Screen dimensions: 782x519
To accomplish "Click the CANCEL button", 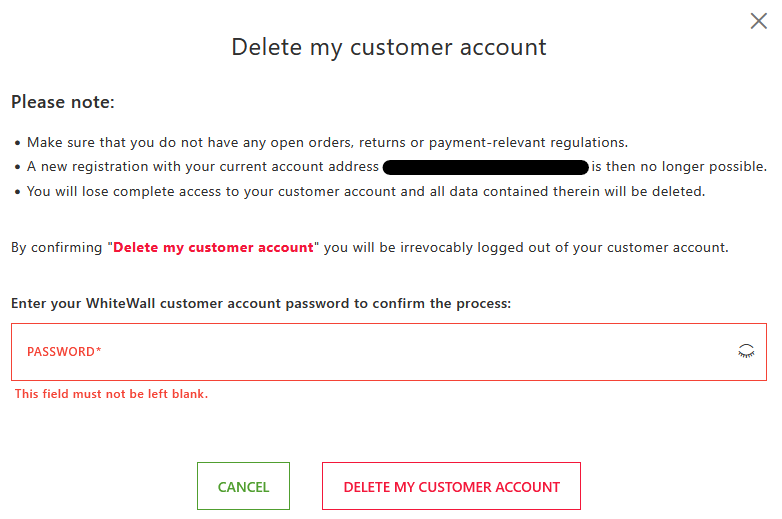I will pyautogui.click(x=243, y=486).
